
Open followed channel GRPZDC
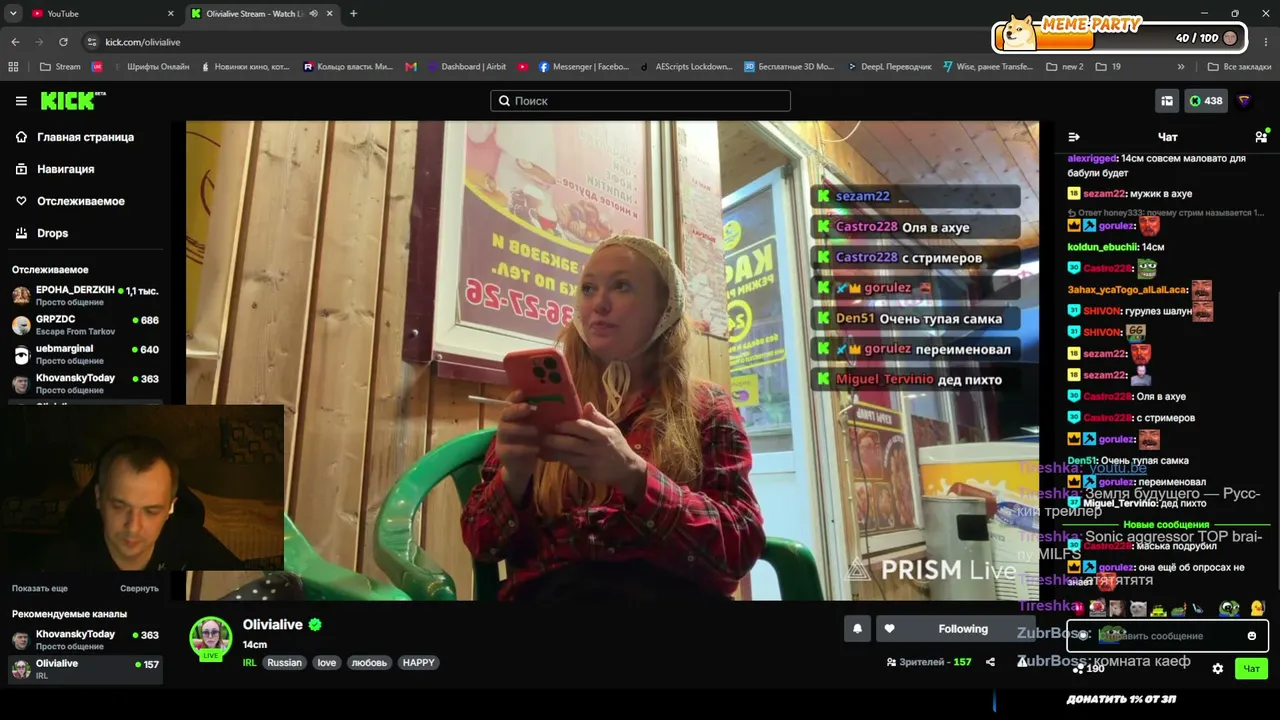click(x=85, y=325)
